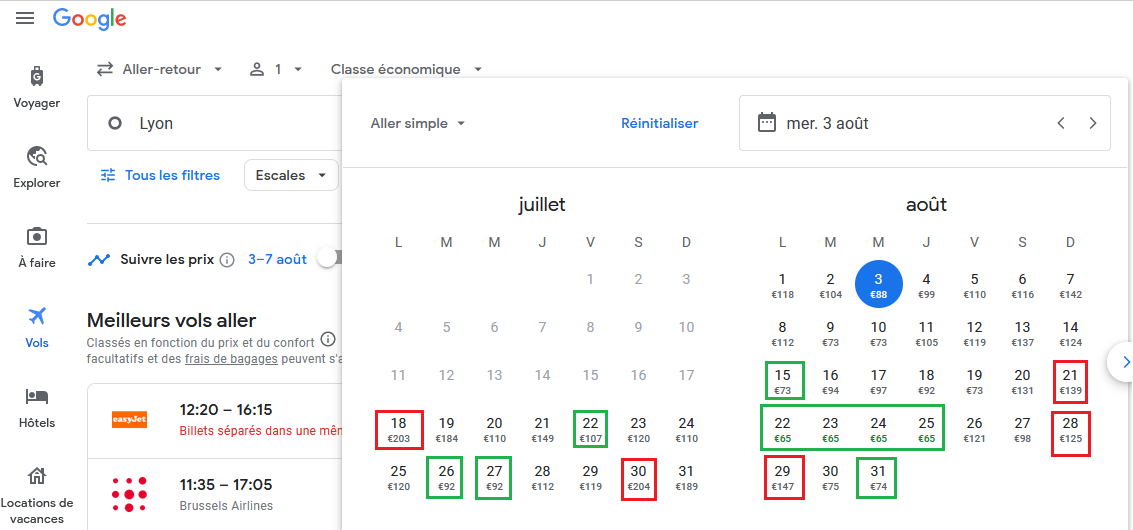Open Tous les filtres
This screenshot has height=530, width=1133.
[x=160, y=175]
